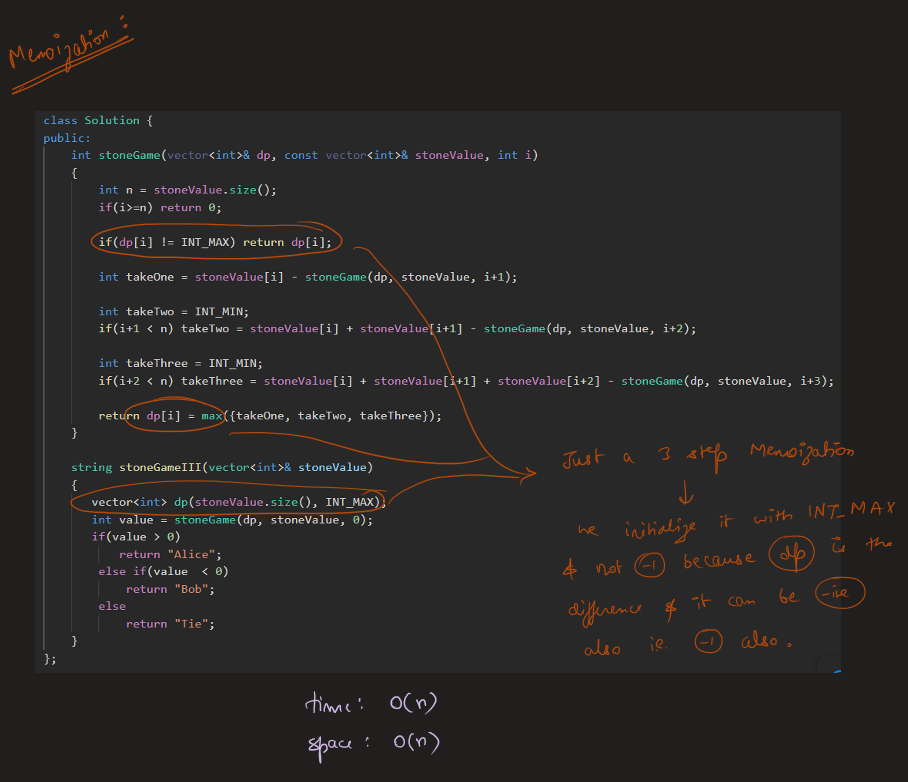Click the 'int takeOne' variable declaration
Image resolution: width=908 pixels, height=782 pixels.
139,277
